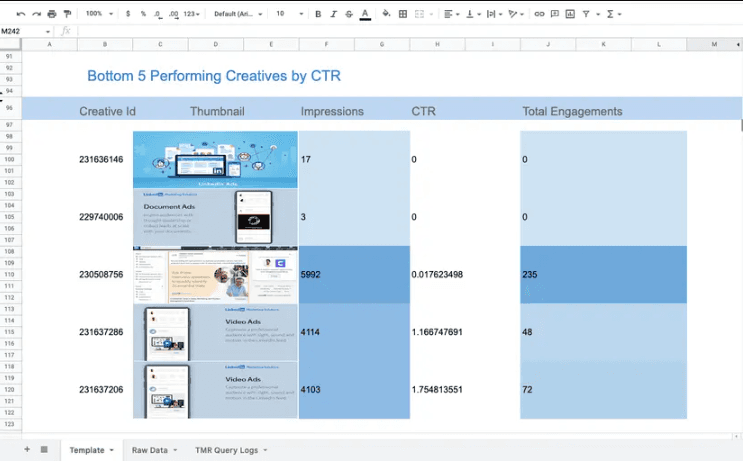Screen dimensions: 743x461
Task: Open the fill color picker
Action: pos(387,14)
